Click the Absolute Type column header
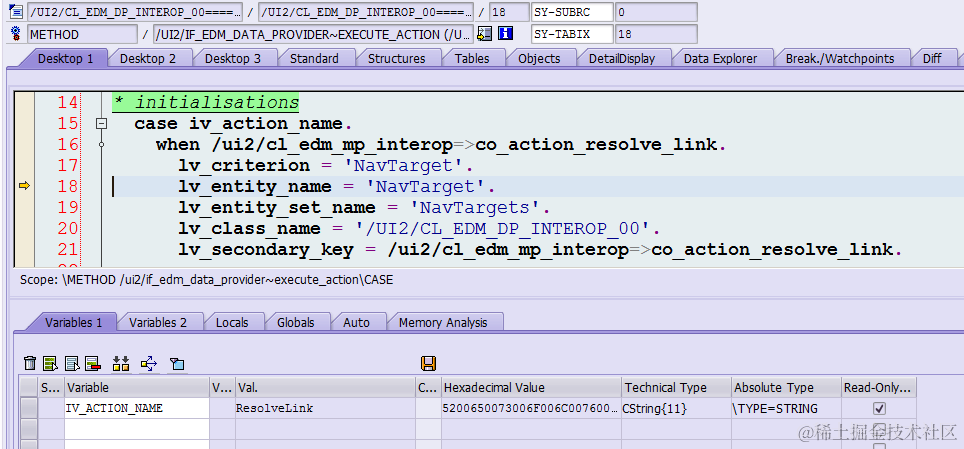 786,387
